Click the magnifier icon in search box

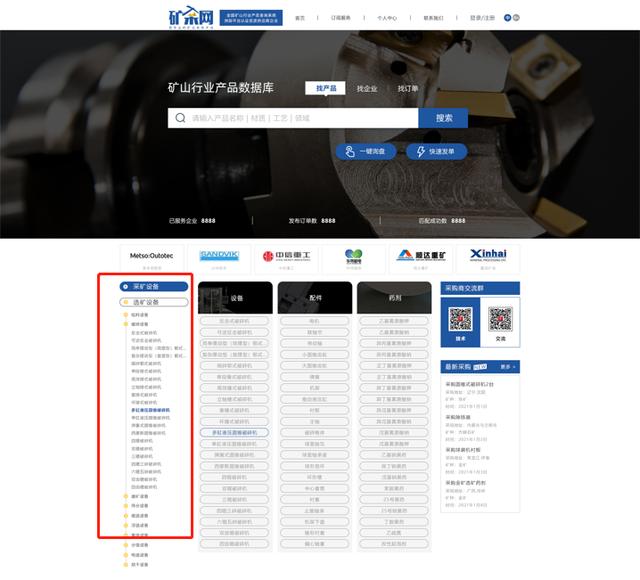[180, 118]
